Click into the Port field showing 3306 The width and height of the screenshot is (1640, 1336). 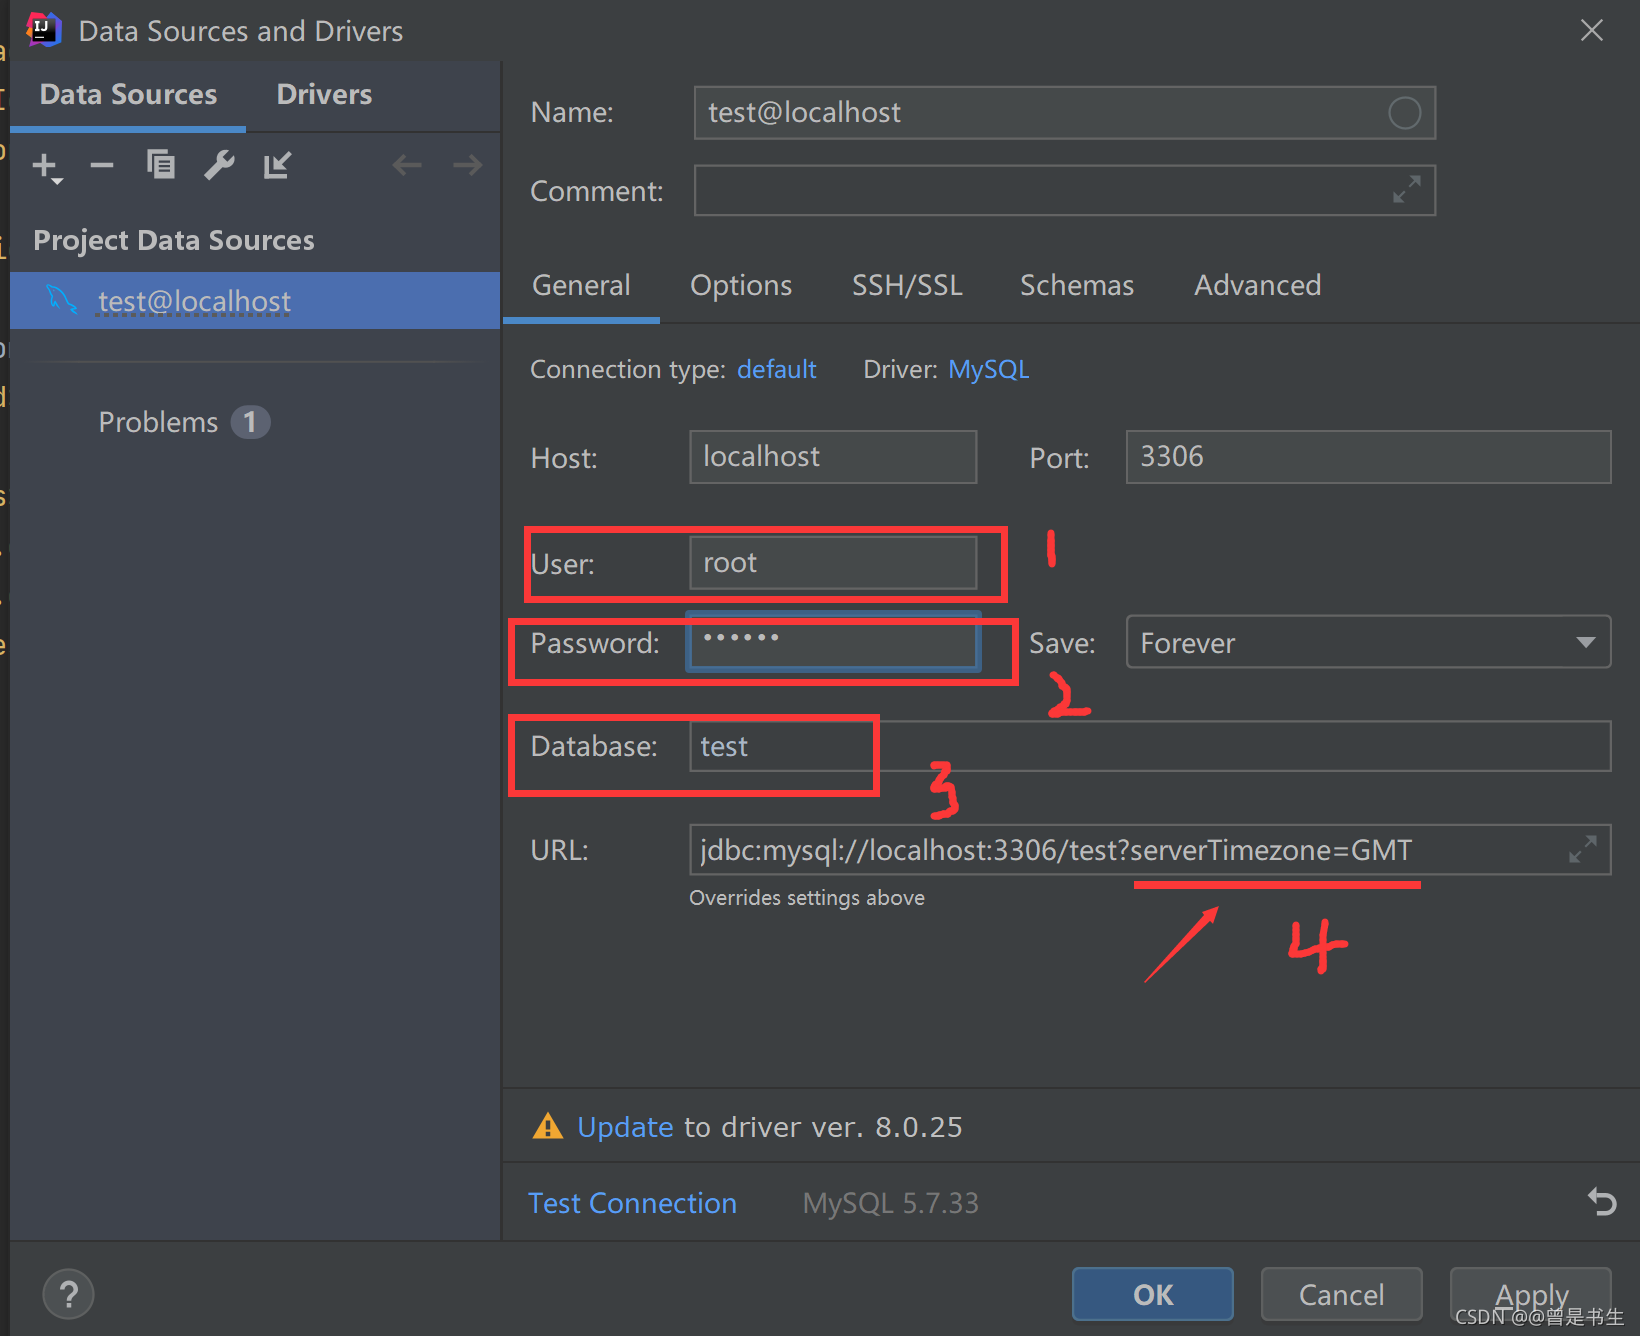pos(1368,457)
